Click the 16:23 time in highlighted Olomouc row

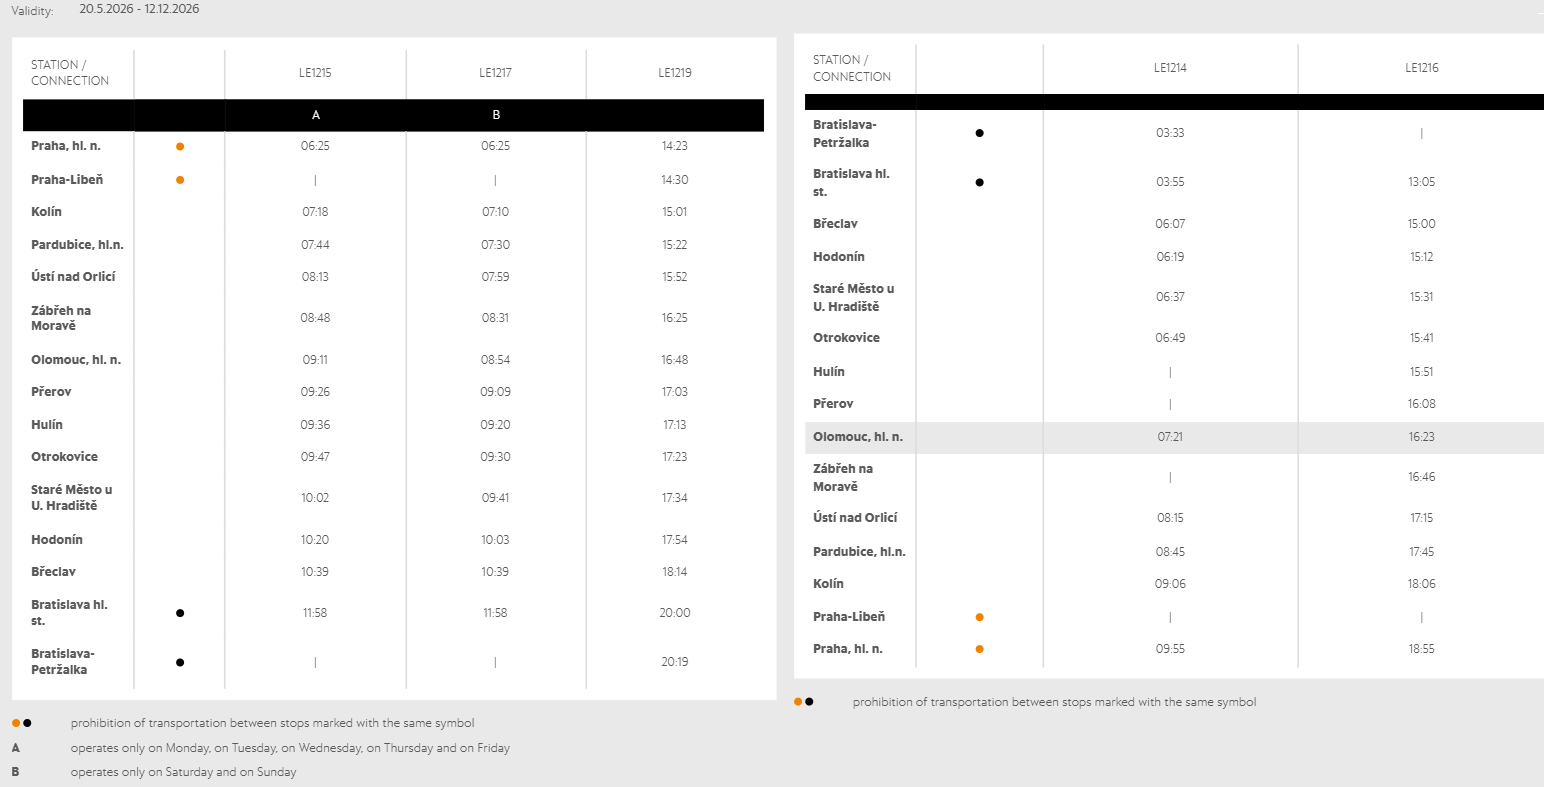tap(1422, 437)
